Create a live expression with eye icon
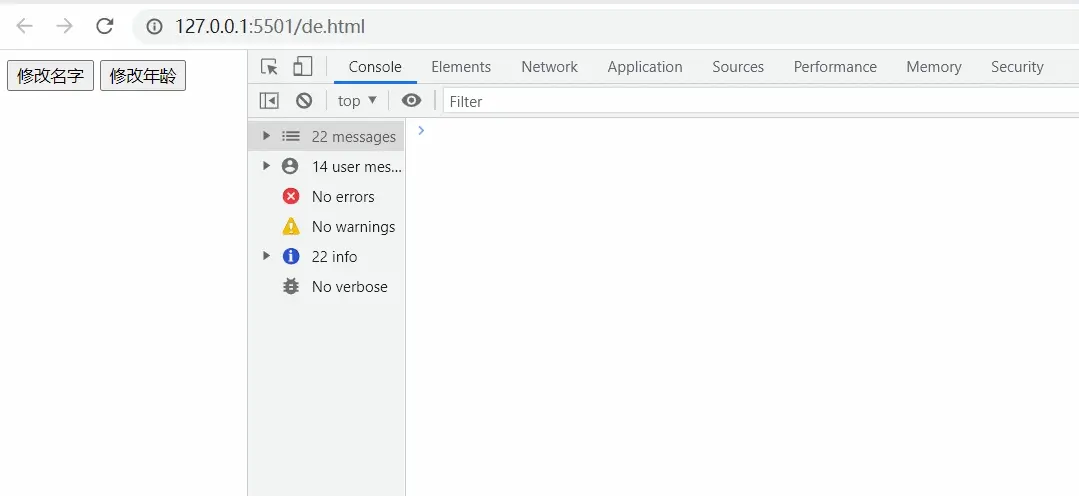Viewport: 1079px width, 496px height. (x=412, y=101)
